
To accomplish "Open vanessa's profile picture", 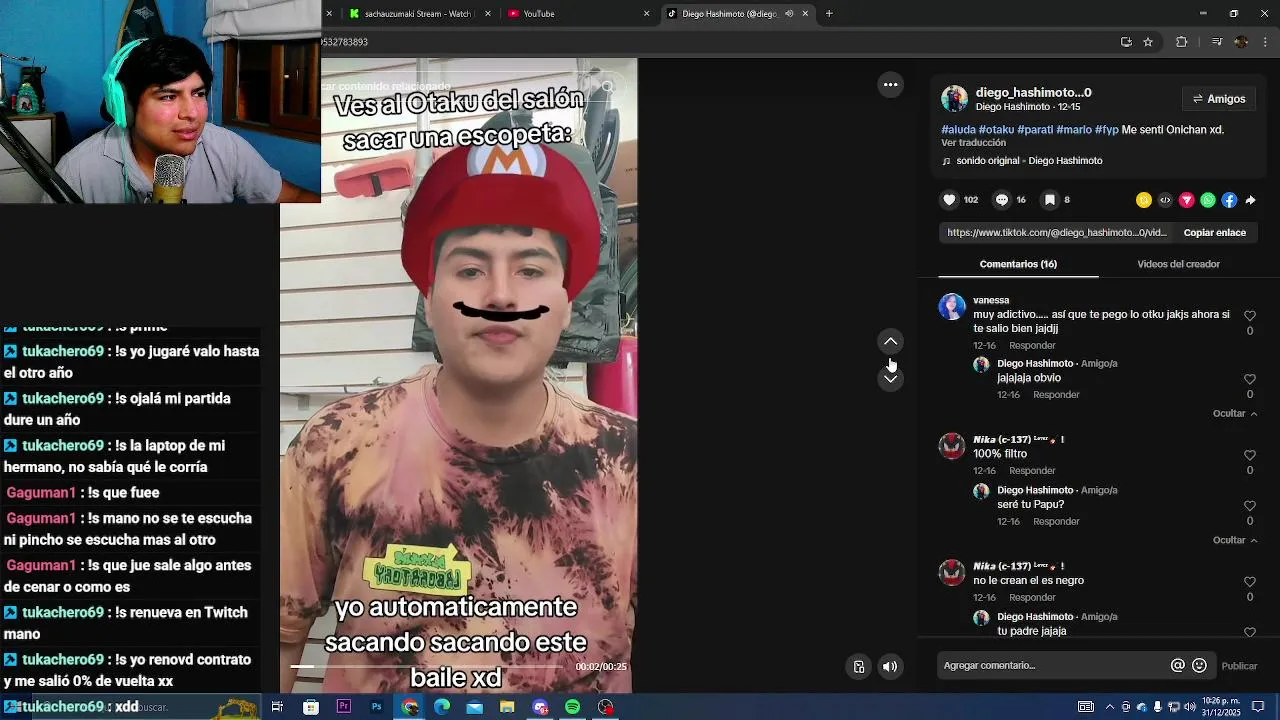I will pyautogui.click(x=952, y=307).
